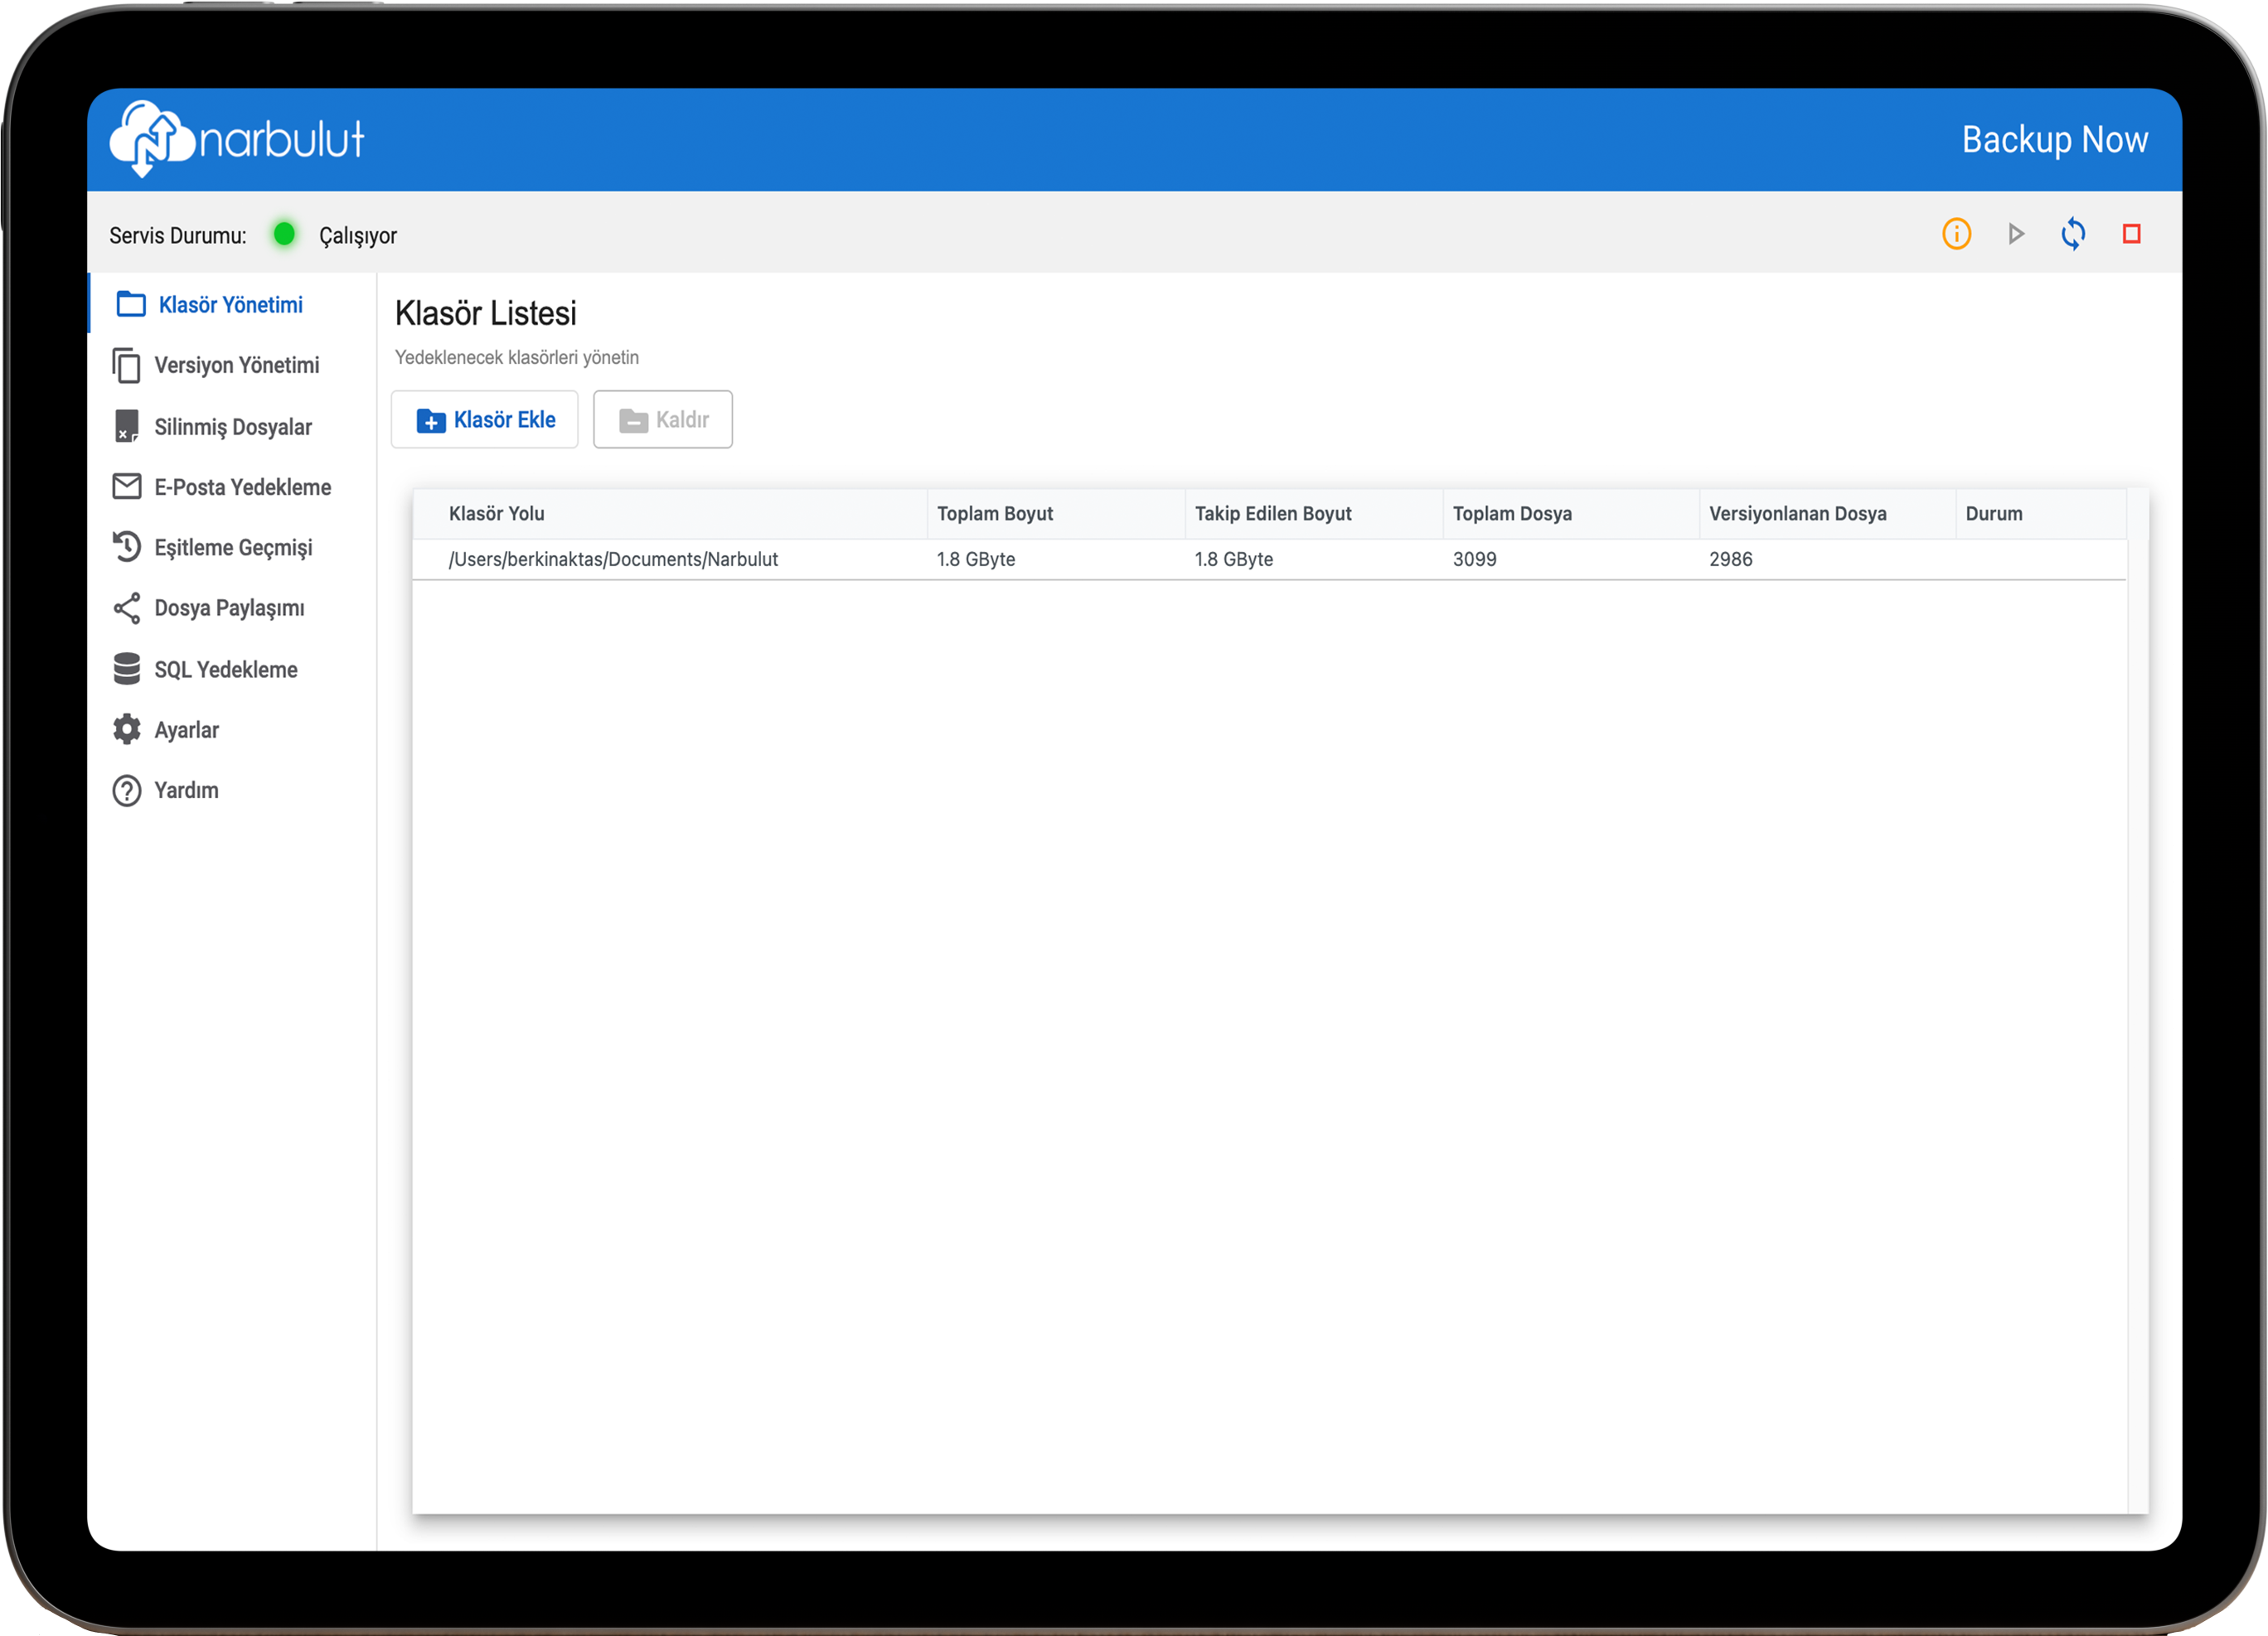Start service with the play icon
Screen dimensions: 2268x1636
[2015, 234]
